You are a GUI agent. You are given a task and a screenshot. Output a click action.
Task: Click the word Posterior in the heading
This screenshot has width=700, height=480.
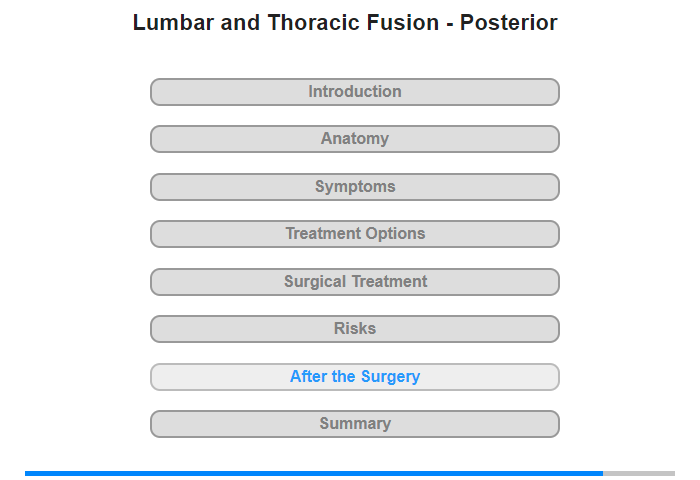point(508,23)
